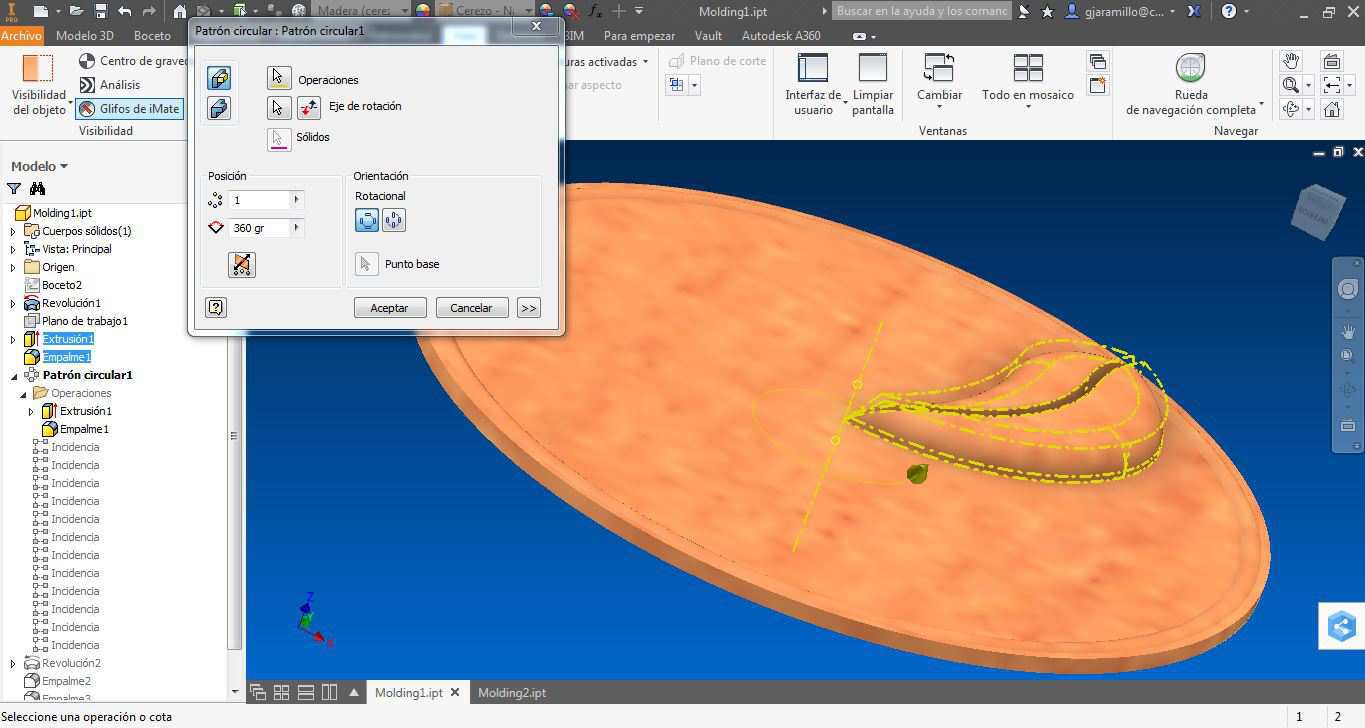
Task: Flip the rotation axis direction
Action: click(x=309, y=107)
